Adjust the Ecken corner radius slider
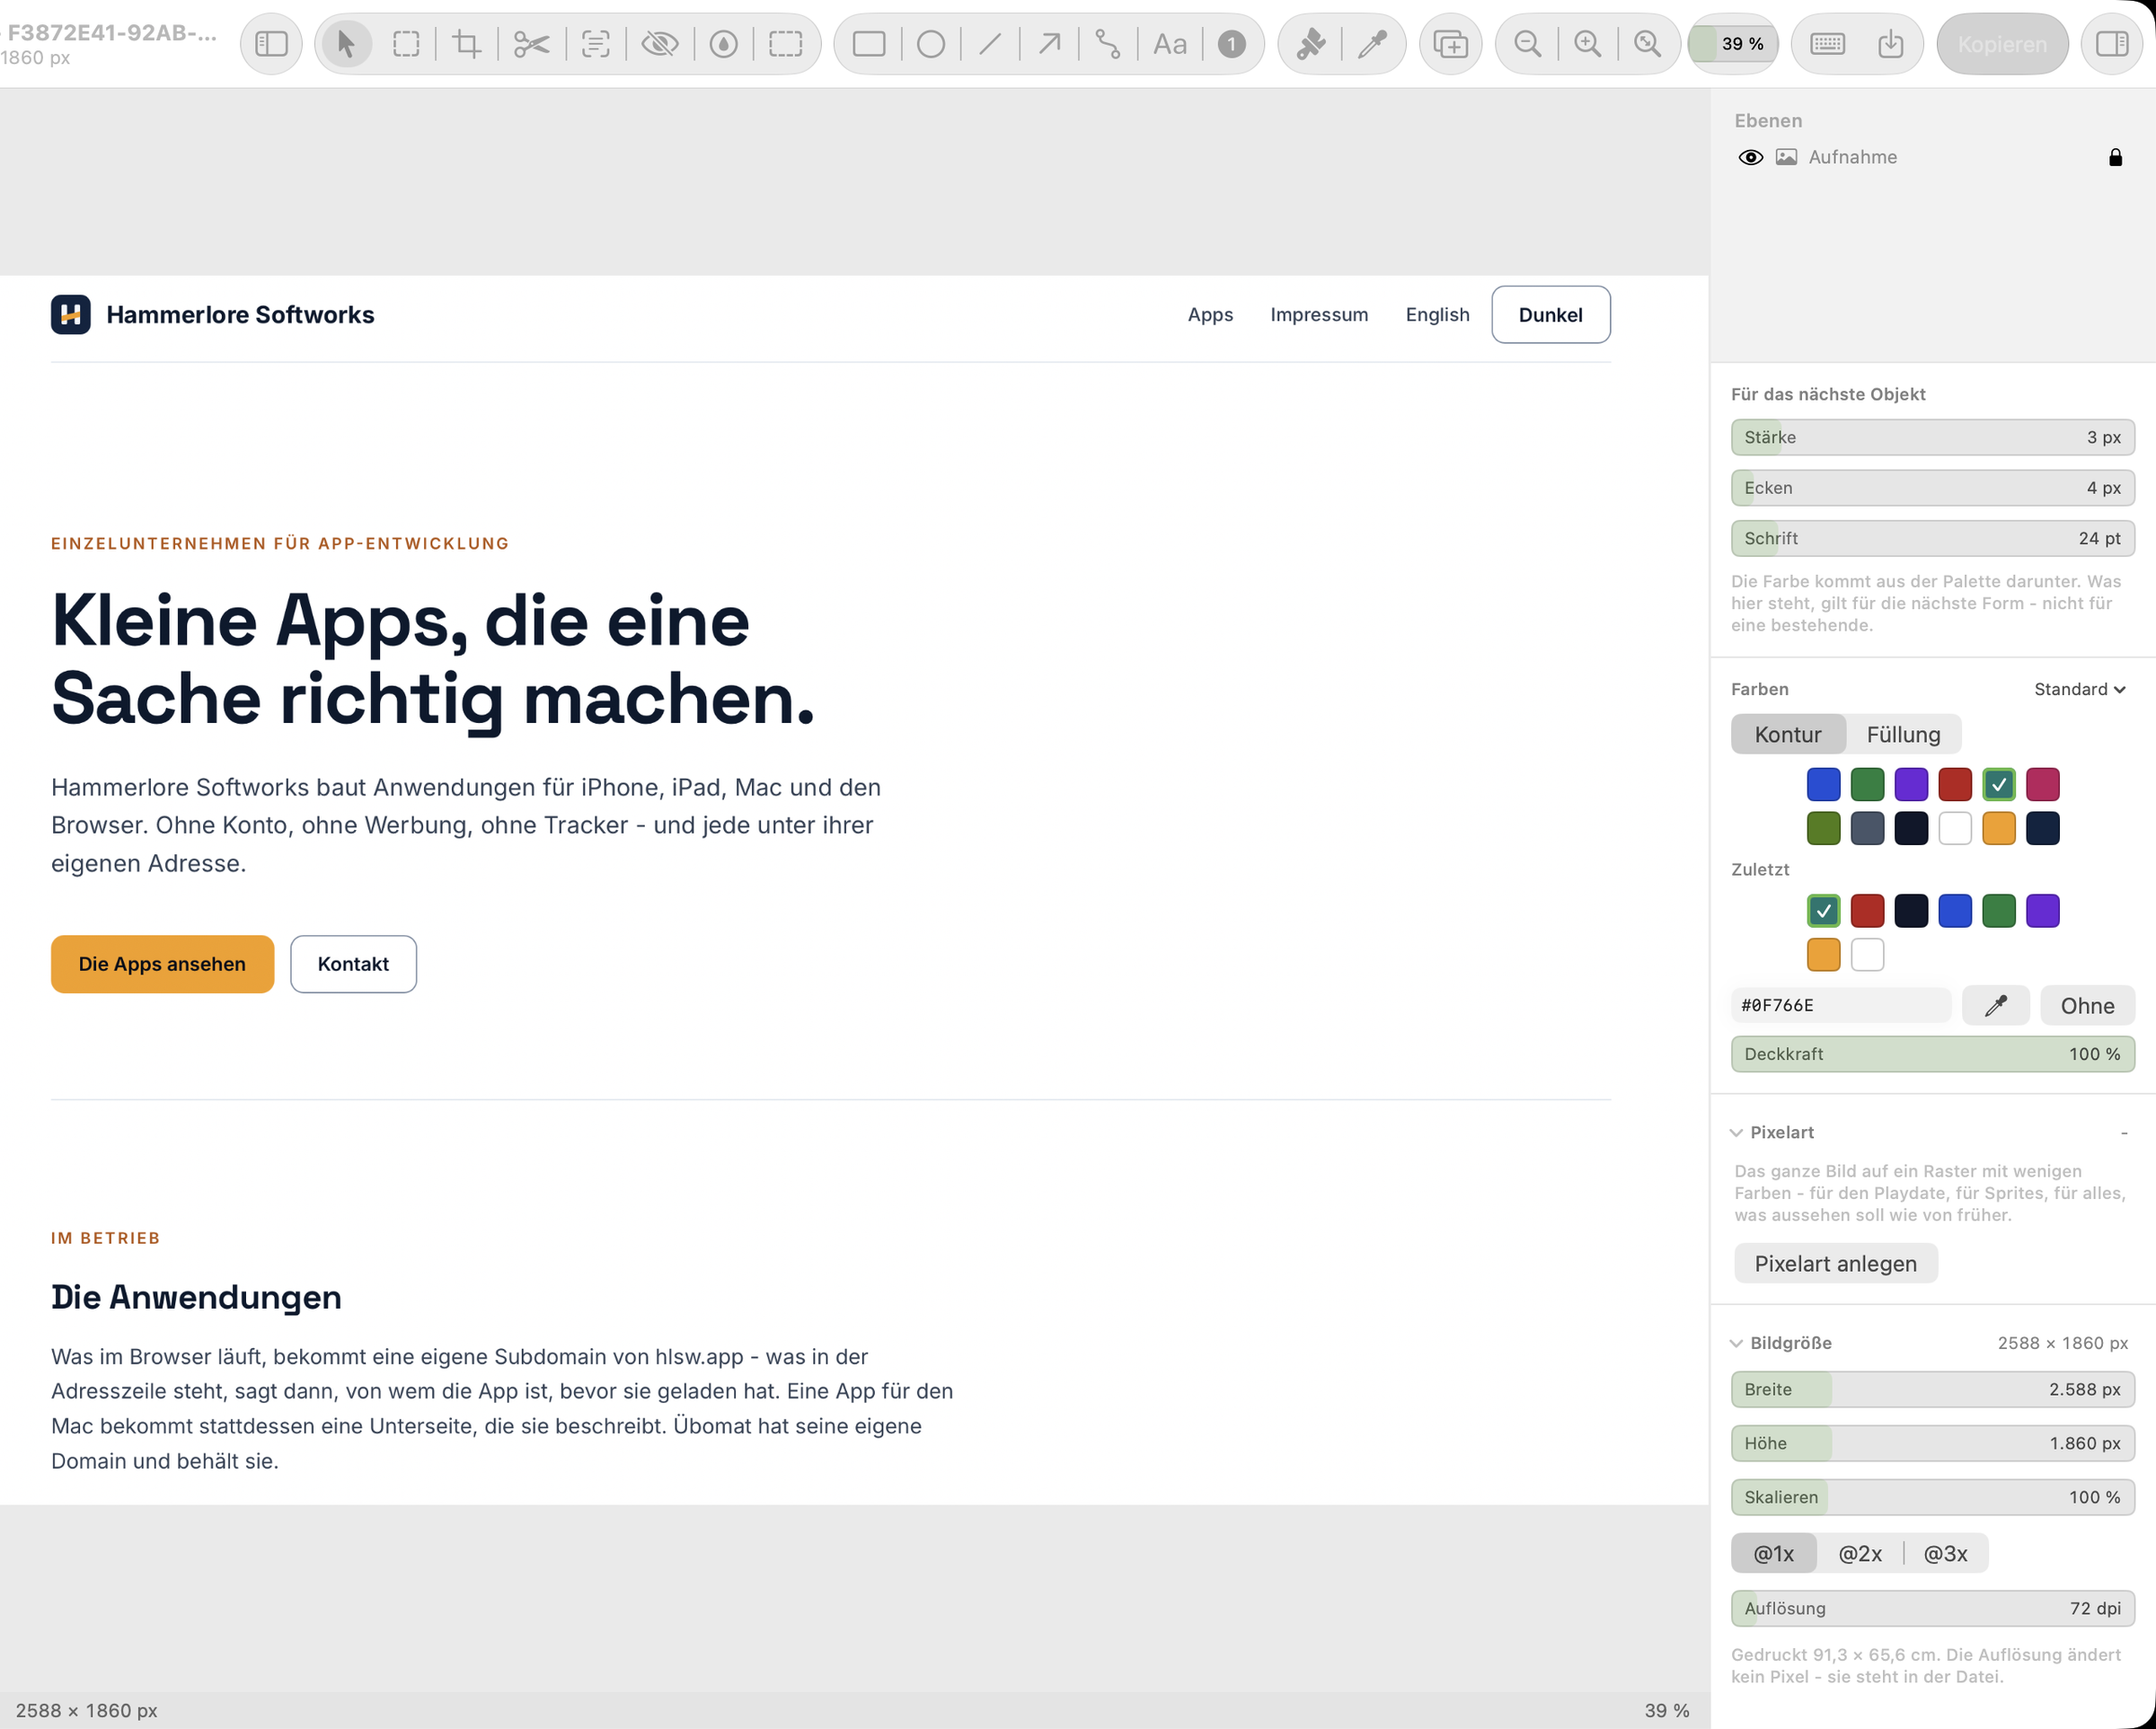 pos(1933,488)
